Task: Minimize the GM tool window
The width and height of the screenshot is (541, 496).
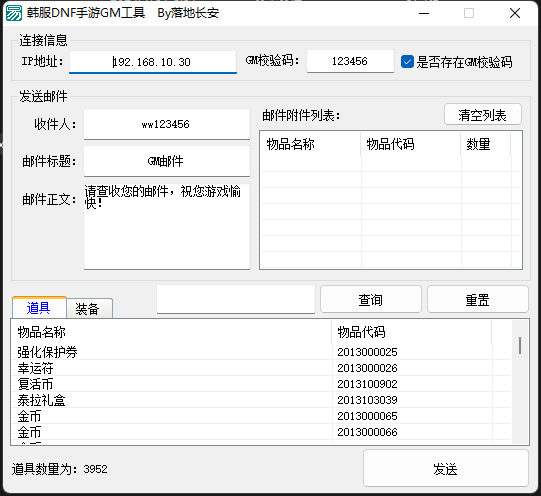Action: (424, 13)
